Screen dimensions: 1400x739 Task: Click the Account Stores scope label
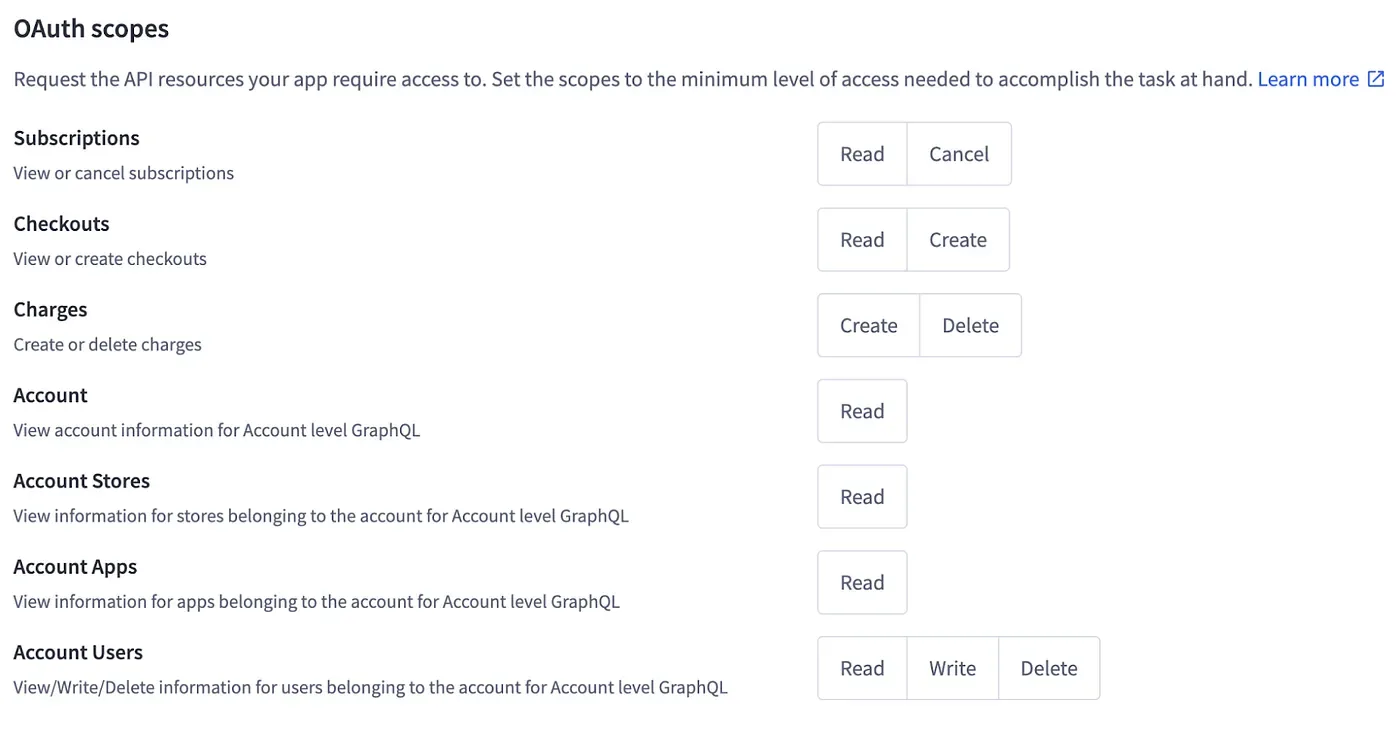pyautogui.click(x=81, y=481)
